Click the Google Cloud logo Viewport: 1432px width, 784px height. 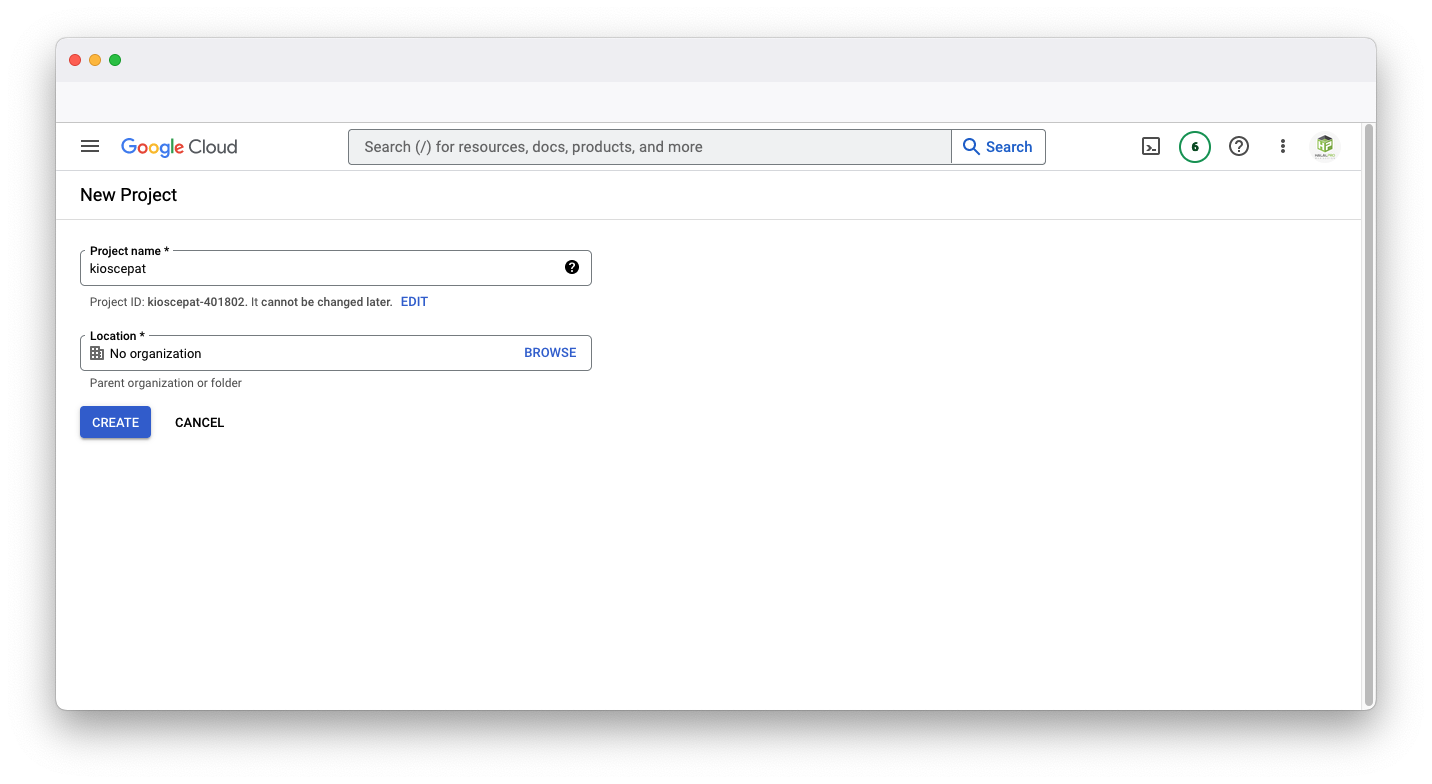pyautogui.click(x=179, y=147)
